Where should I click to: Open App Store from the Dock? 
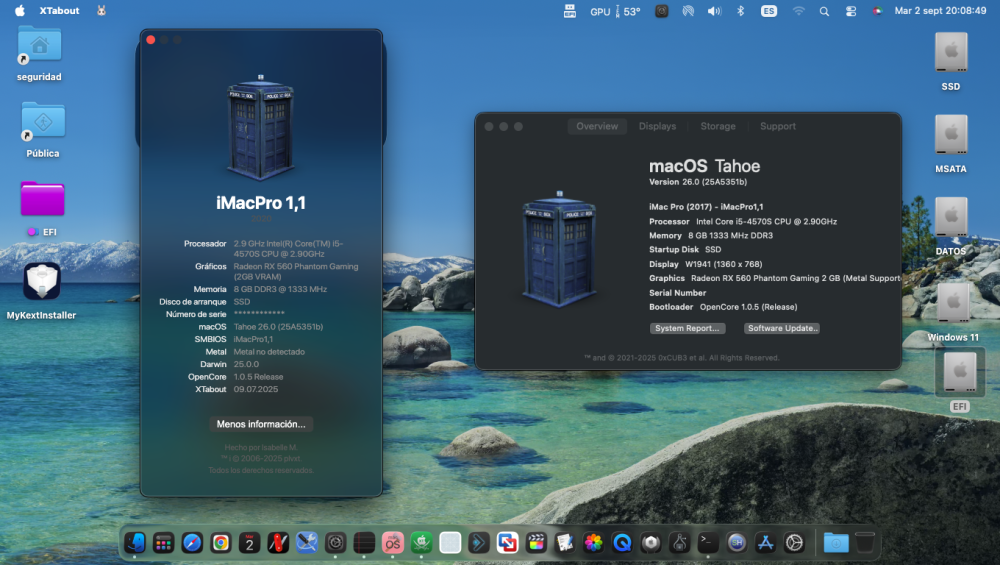pyautogui.click(x=765, y=543)
